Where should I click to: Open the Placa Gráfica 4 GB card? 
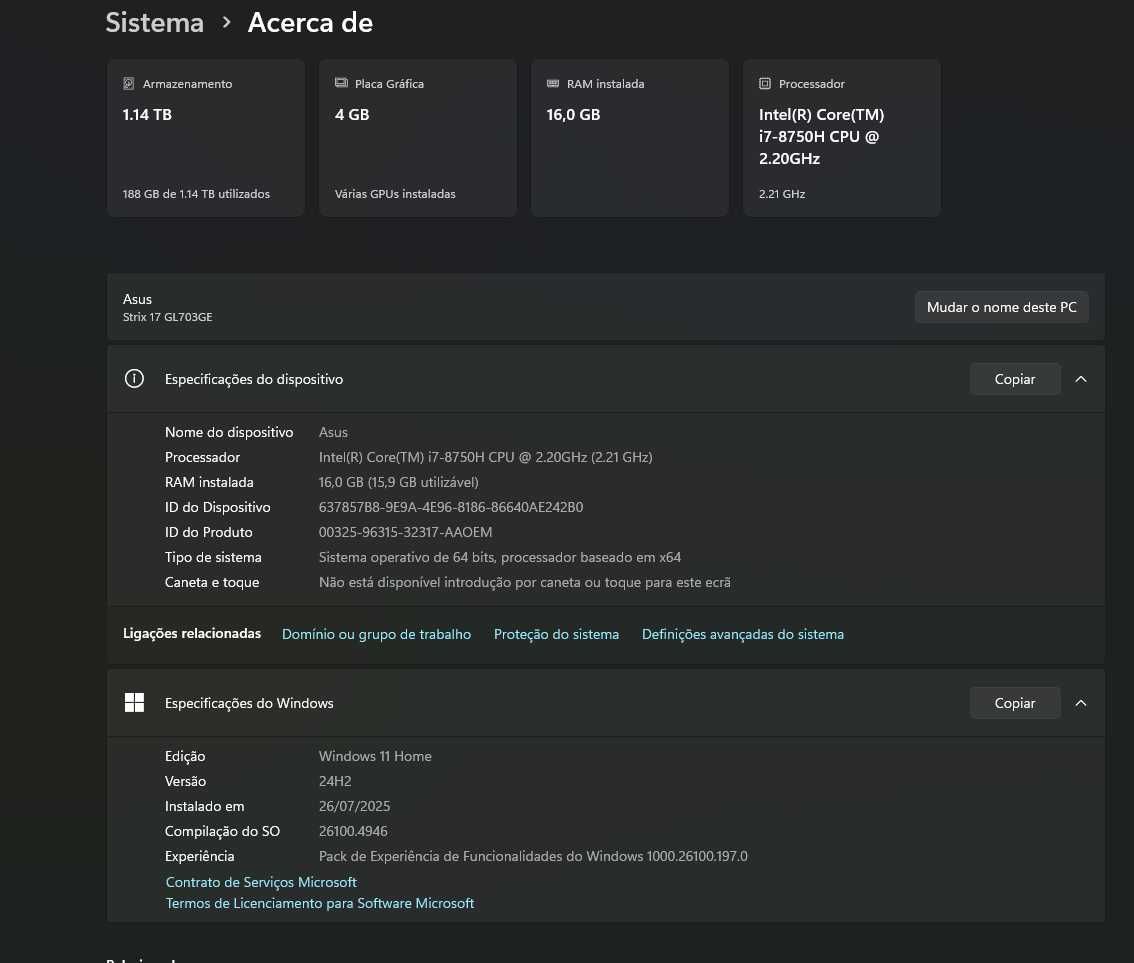[x=418, y=138]
